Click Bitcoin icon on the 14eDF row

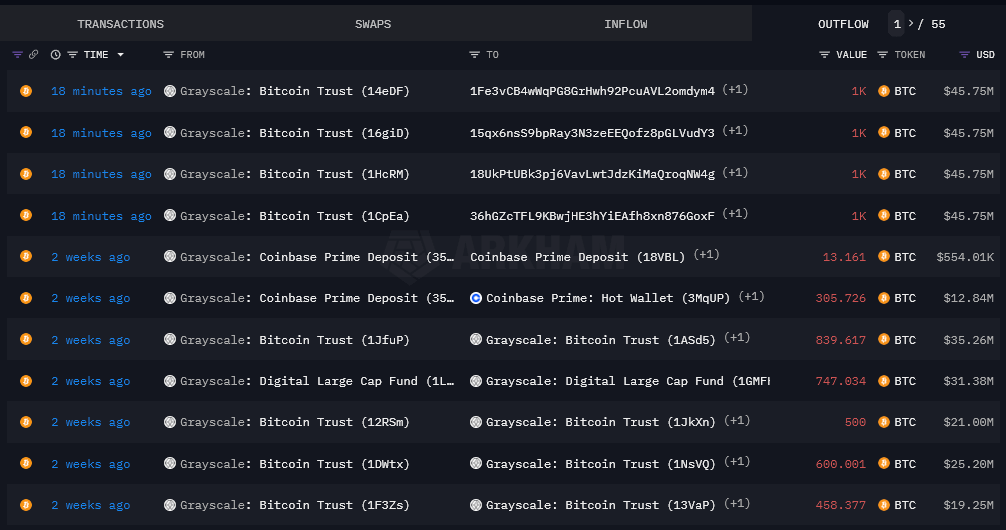coord(26,91)
